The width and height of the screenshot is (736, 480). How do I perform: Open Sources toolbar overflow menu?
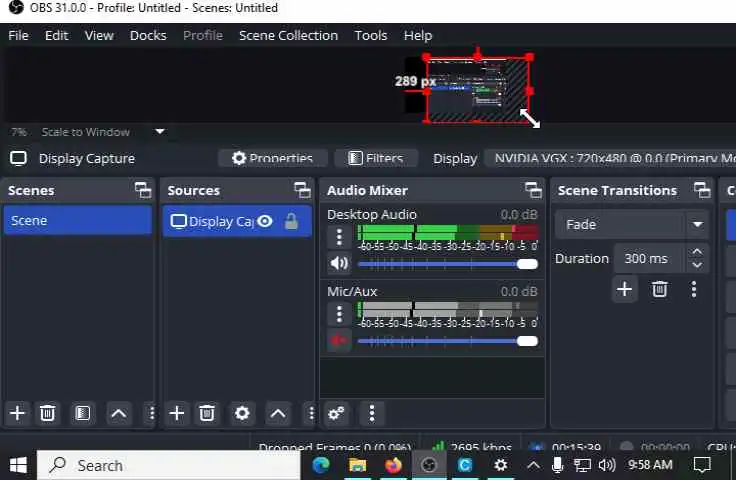311,413
